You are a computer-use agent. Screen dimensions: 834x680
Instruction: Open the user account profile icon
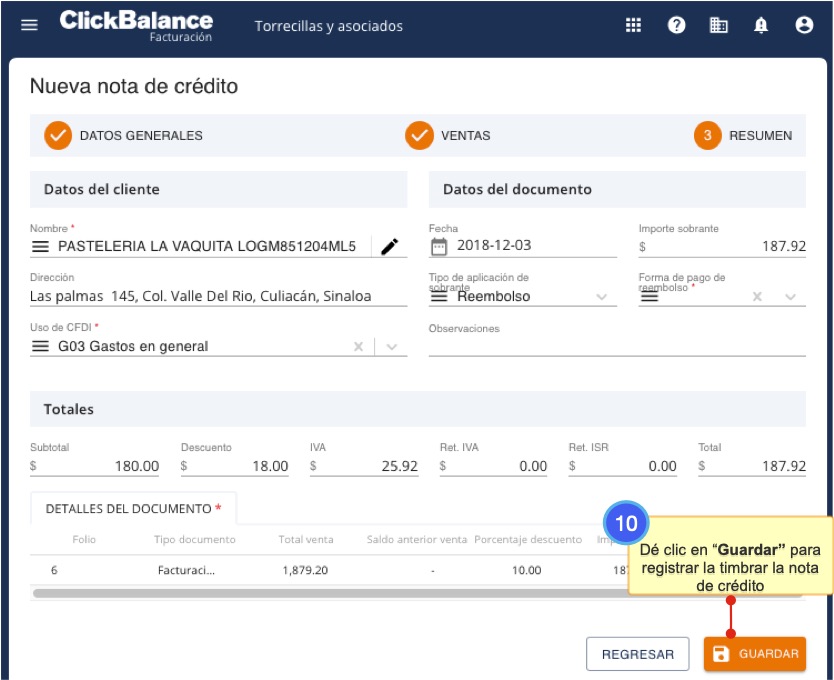pos(803,26)
